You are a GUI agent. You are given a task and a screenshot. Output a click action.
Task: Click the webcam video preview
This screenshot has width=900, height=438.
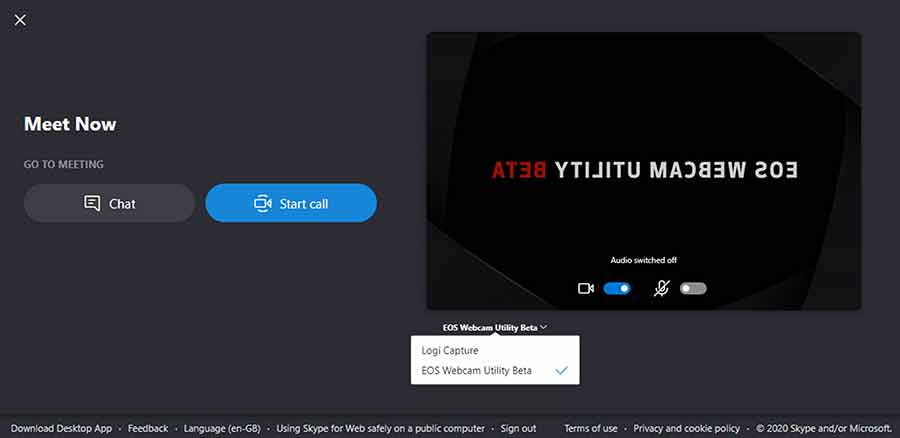point(643,171)
